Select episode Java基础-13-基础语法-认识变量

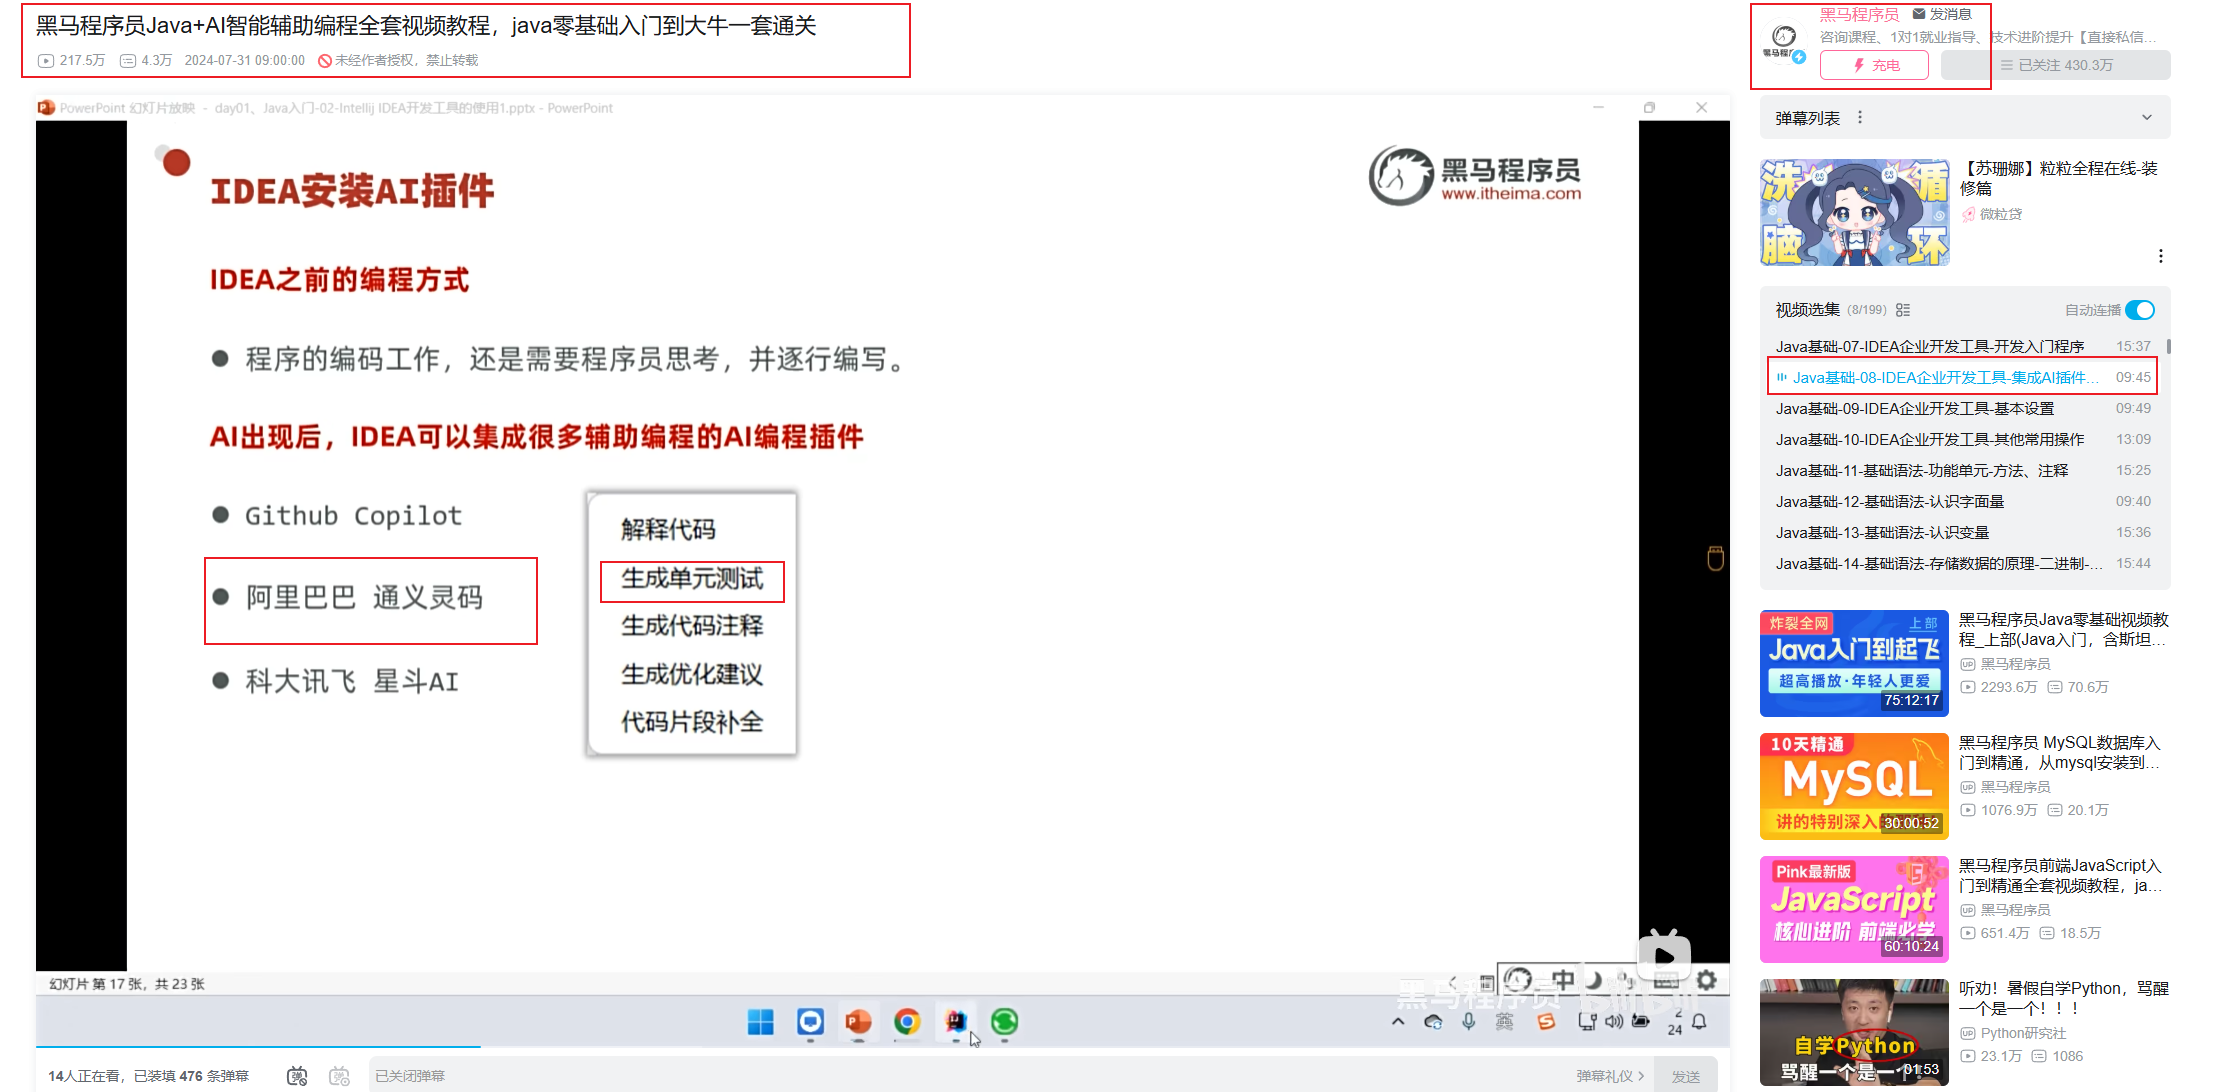point(1963,532)
